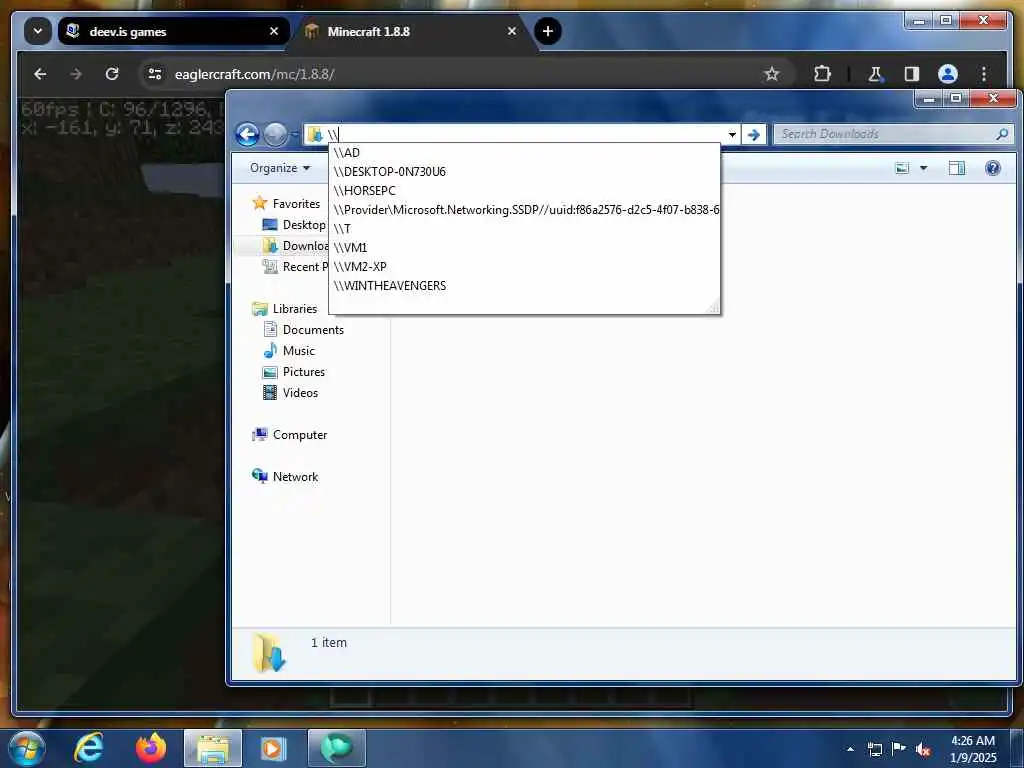Select the \\T suggestion
1024x768 pixels.
point(524,229)
